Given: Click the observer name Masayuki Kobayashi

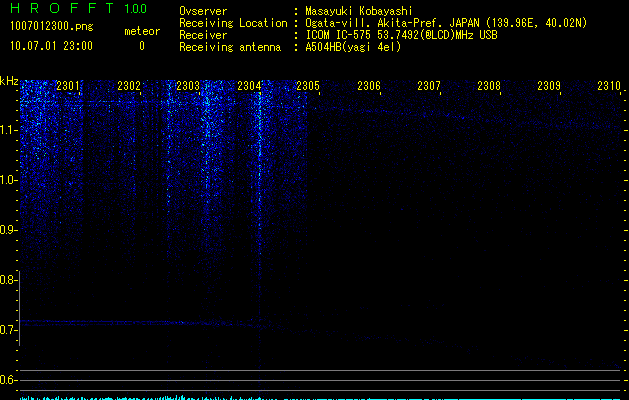Looking at the screenshot, I should 359,11.
